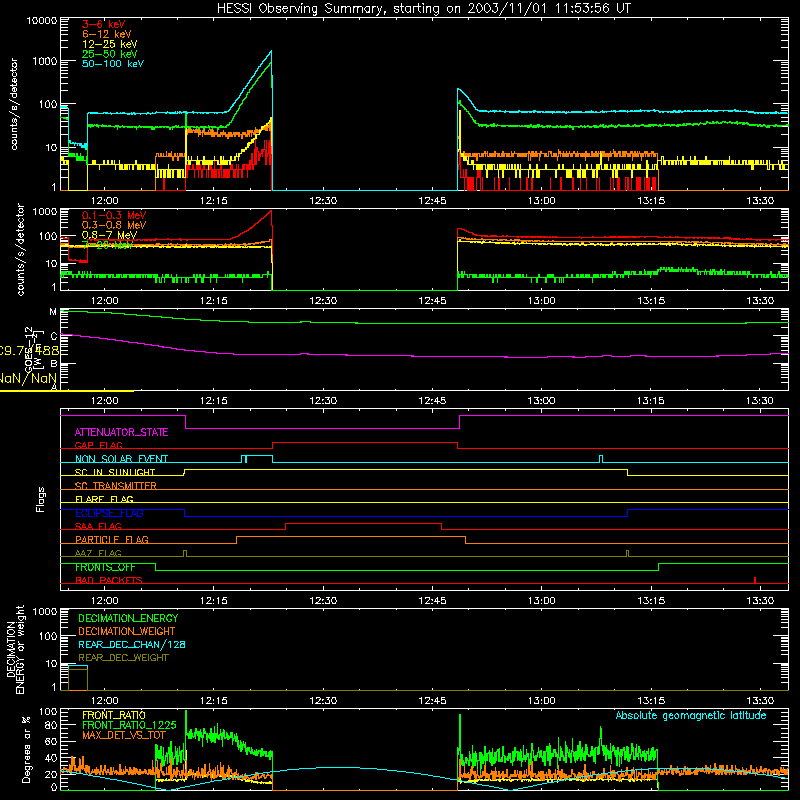Select the 6-12 keV legend label
The image size is (800, 800).
(107, 34)
